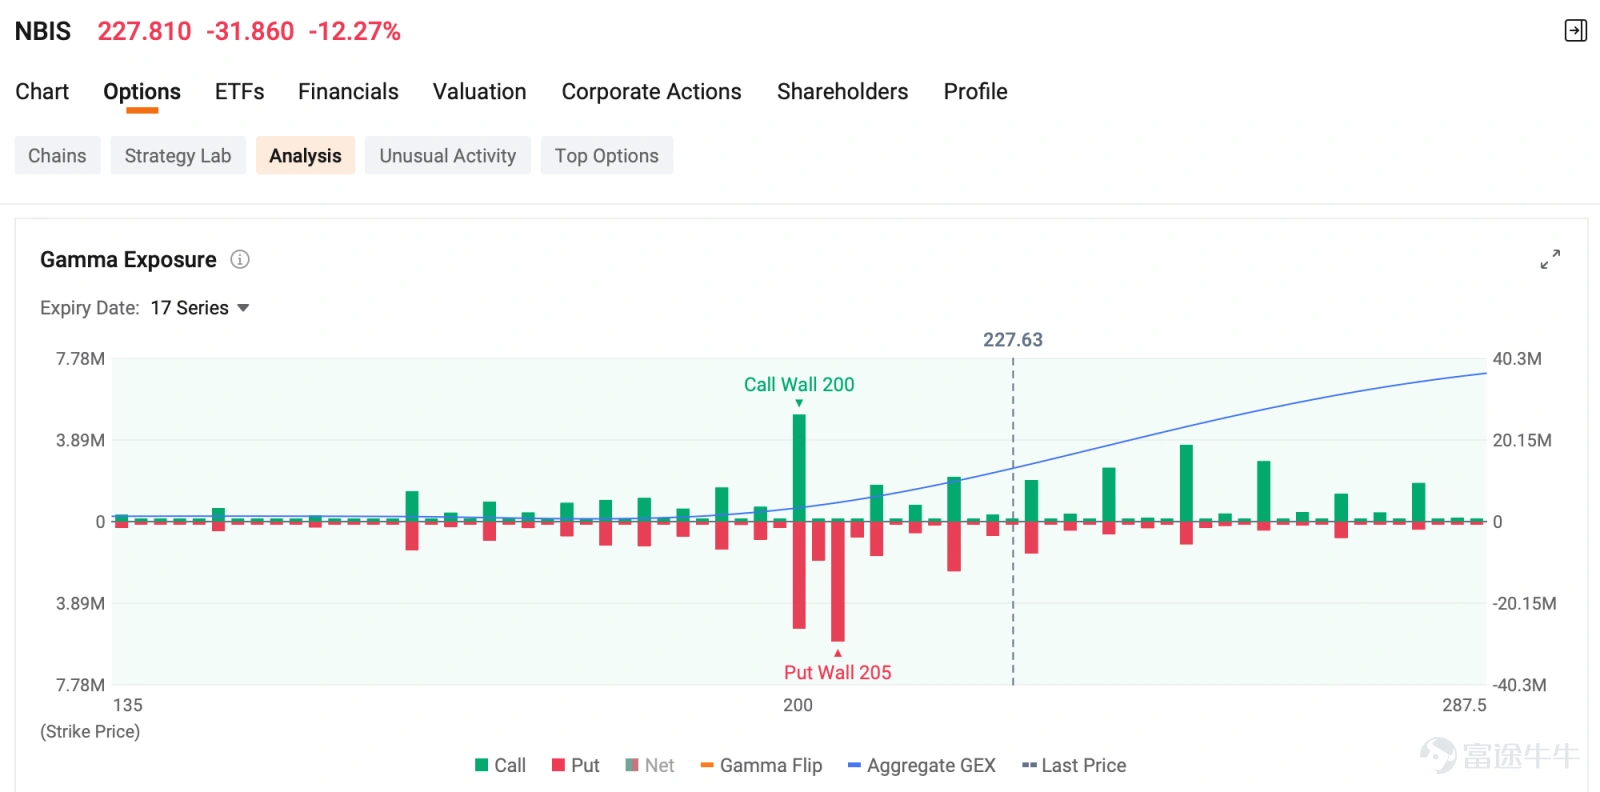Click the Put Wall 205 marker label
The width and height of the screenshot is (1600, 792).
point(837,673)
